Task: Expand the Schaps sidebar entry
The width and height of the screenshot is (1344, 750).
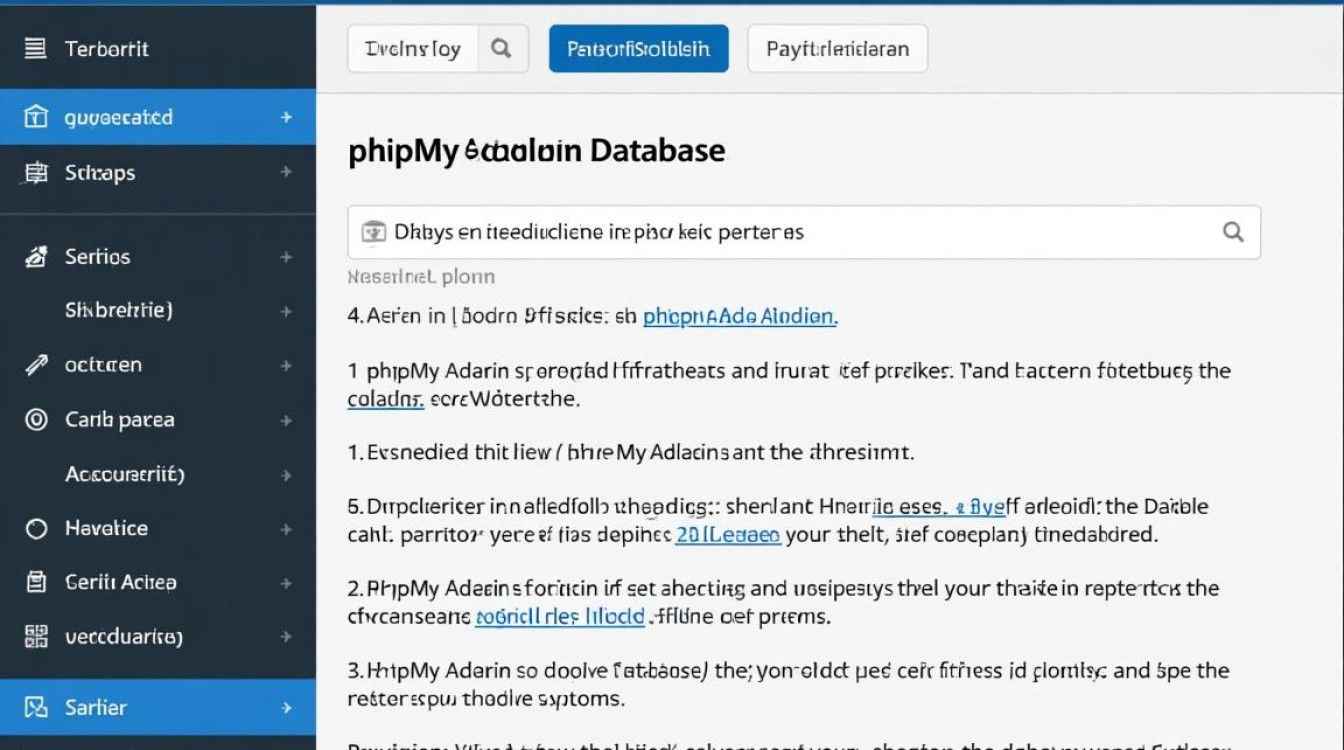Action: point(289,172)
